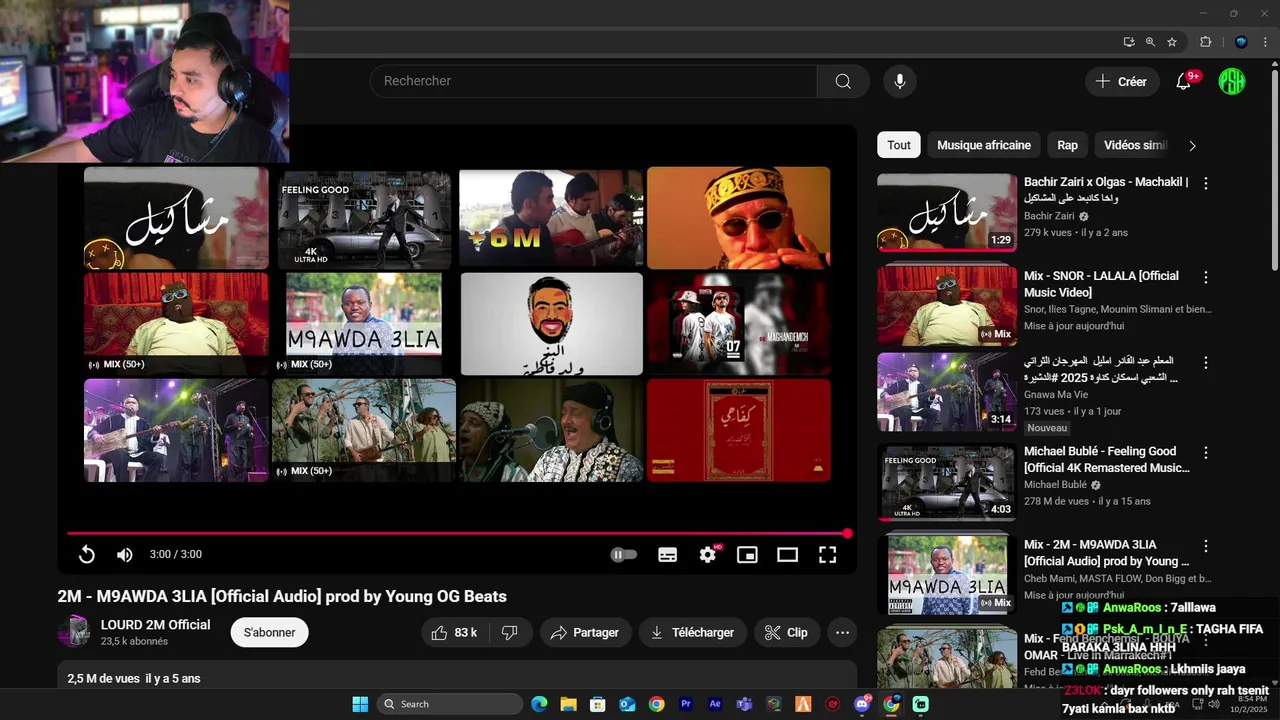
Task: Open the Windows Start menu
Action: coord(360,704)
